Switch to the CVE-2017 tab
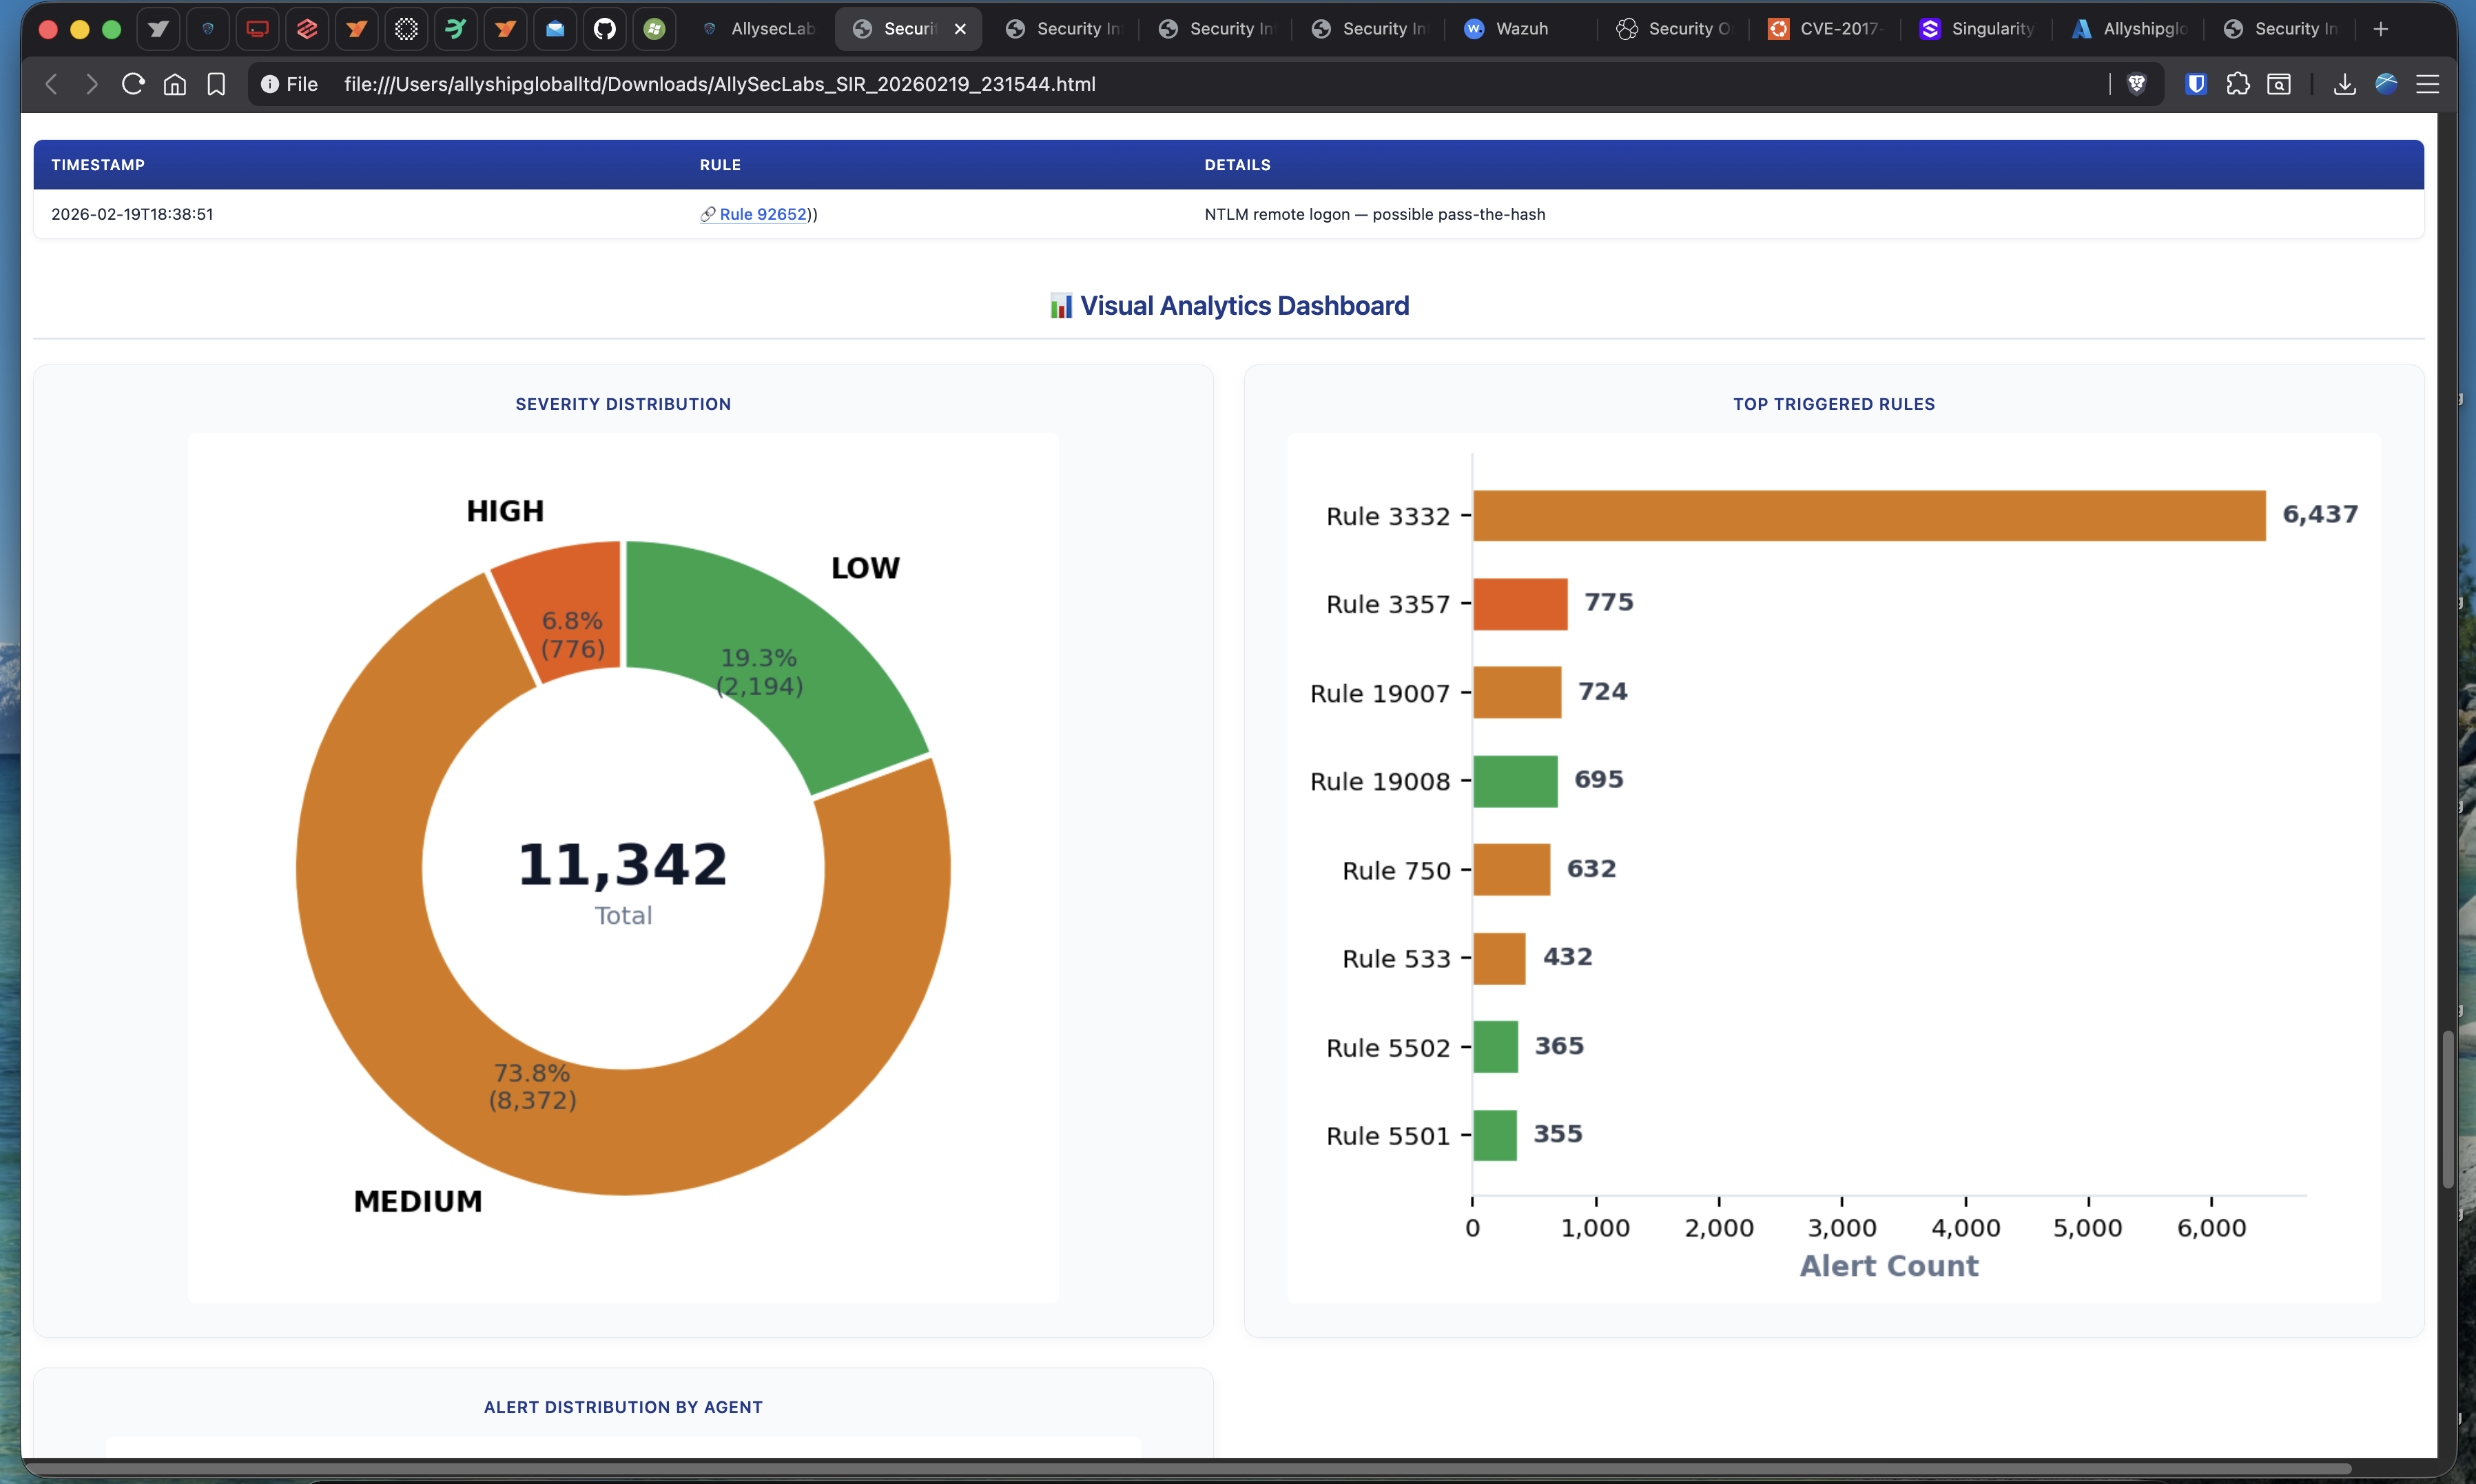The height and width of the screenshot is (1484, 2476). tap(1827, 29)
